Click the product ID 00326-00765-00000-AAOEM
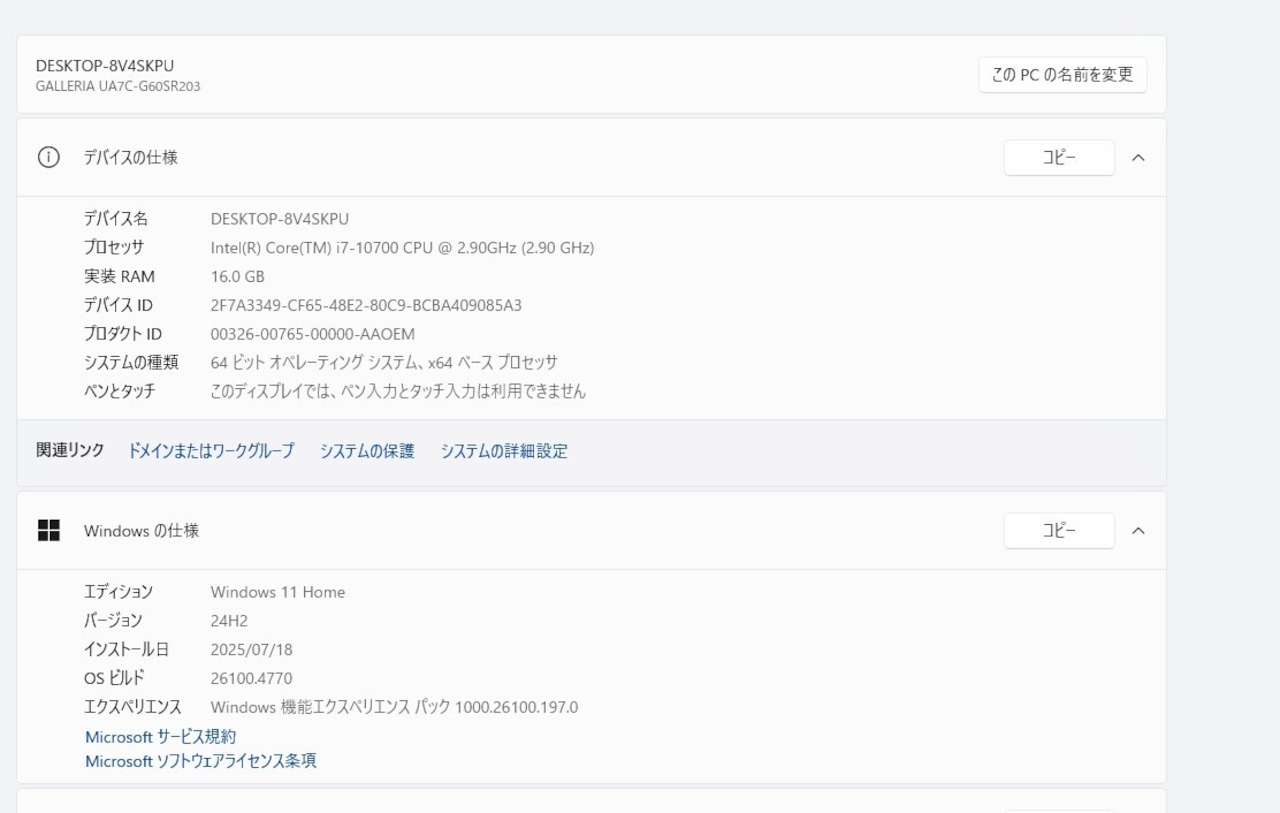Viewport: 1280px width, 813px height. click(312, 334)
